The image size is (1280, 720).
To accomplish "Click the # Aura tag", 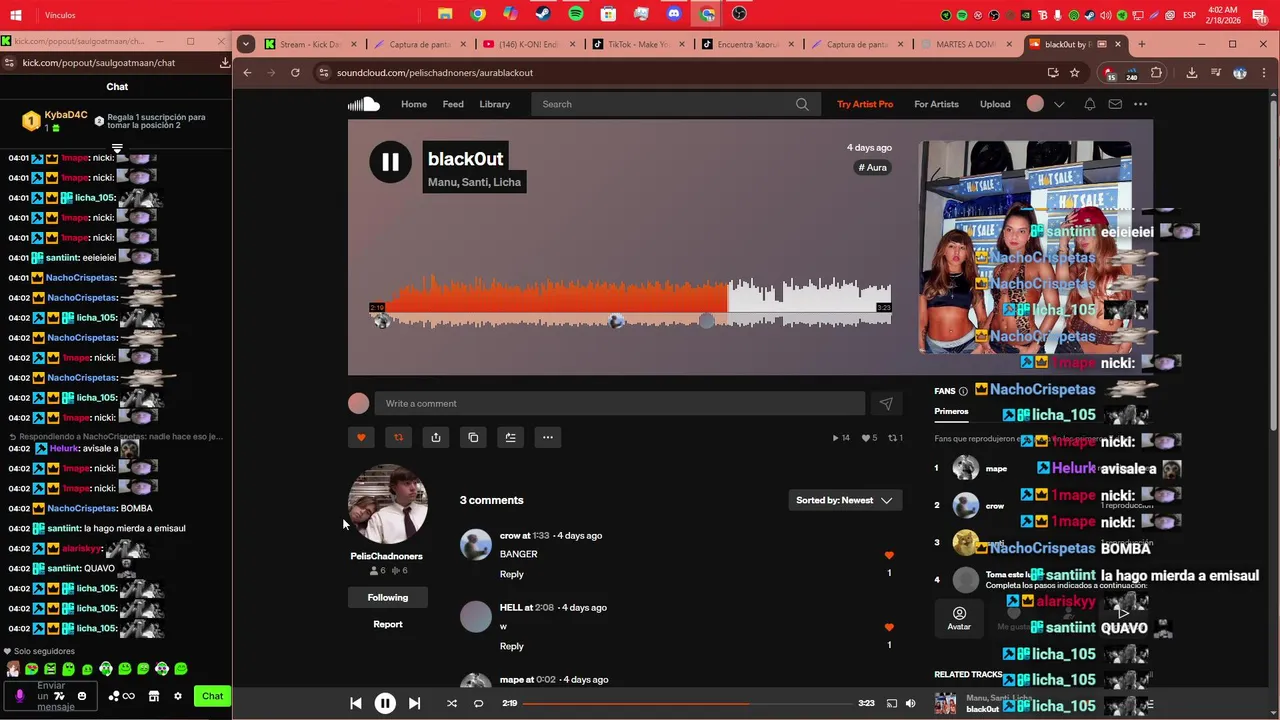I will click(x=873, y=167).
